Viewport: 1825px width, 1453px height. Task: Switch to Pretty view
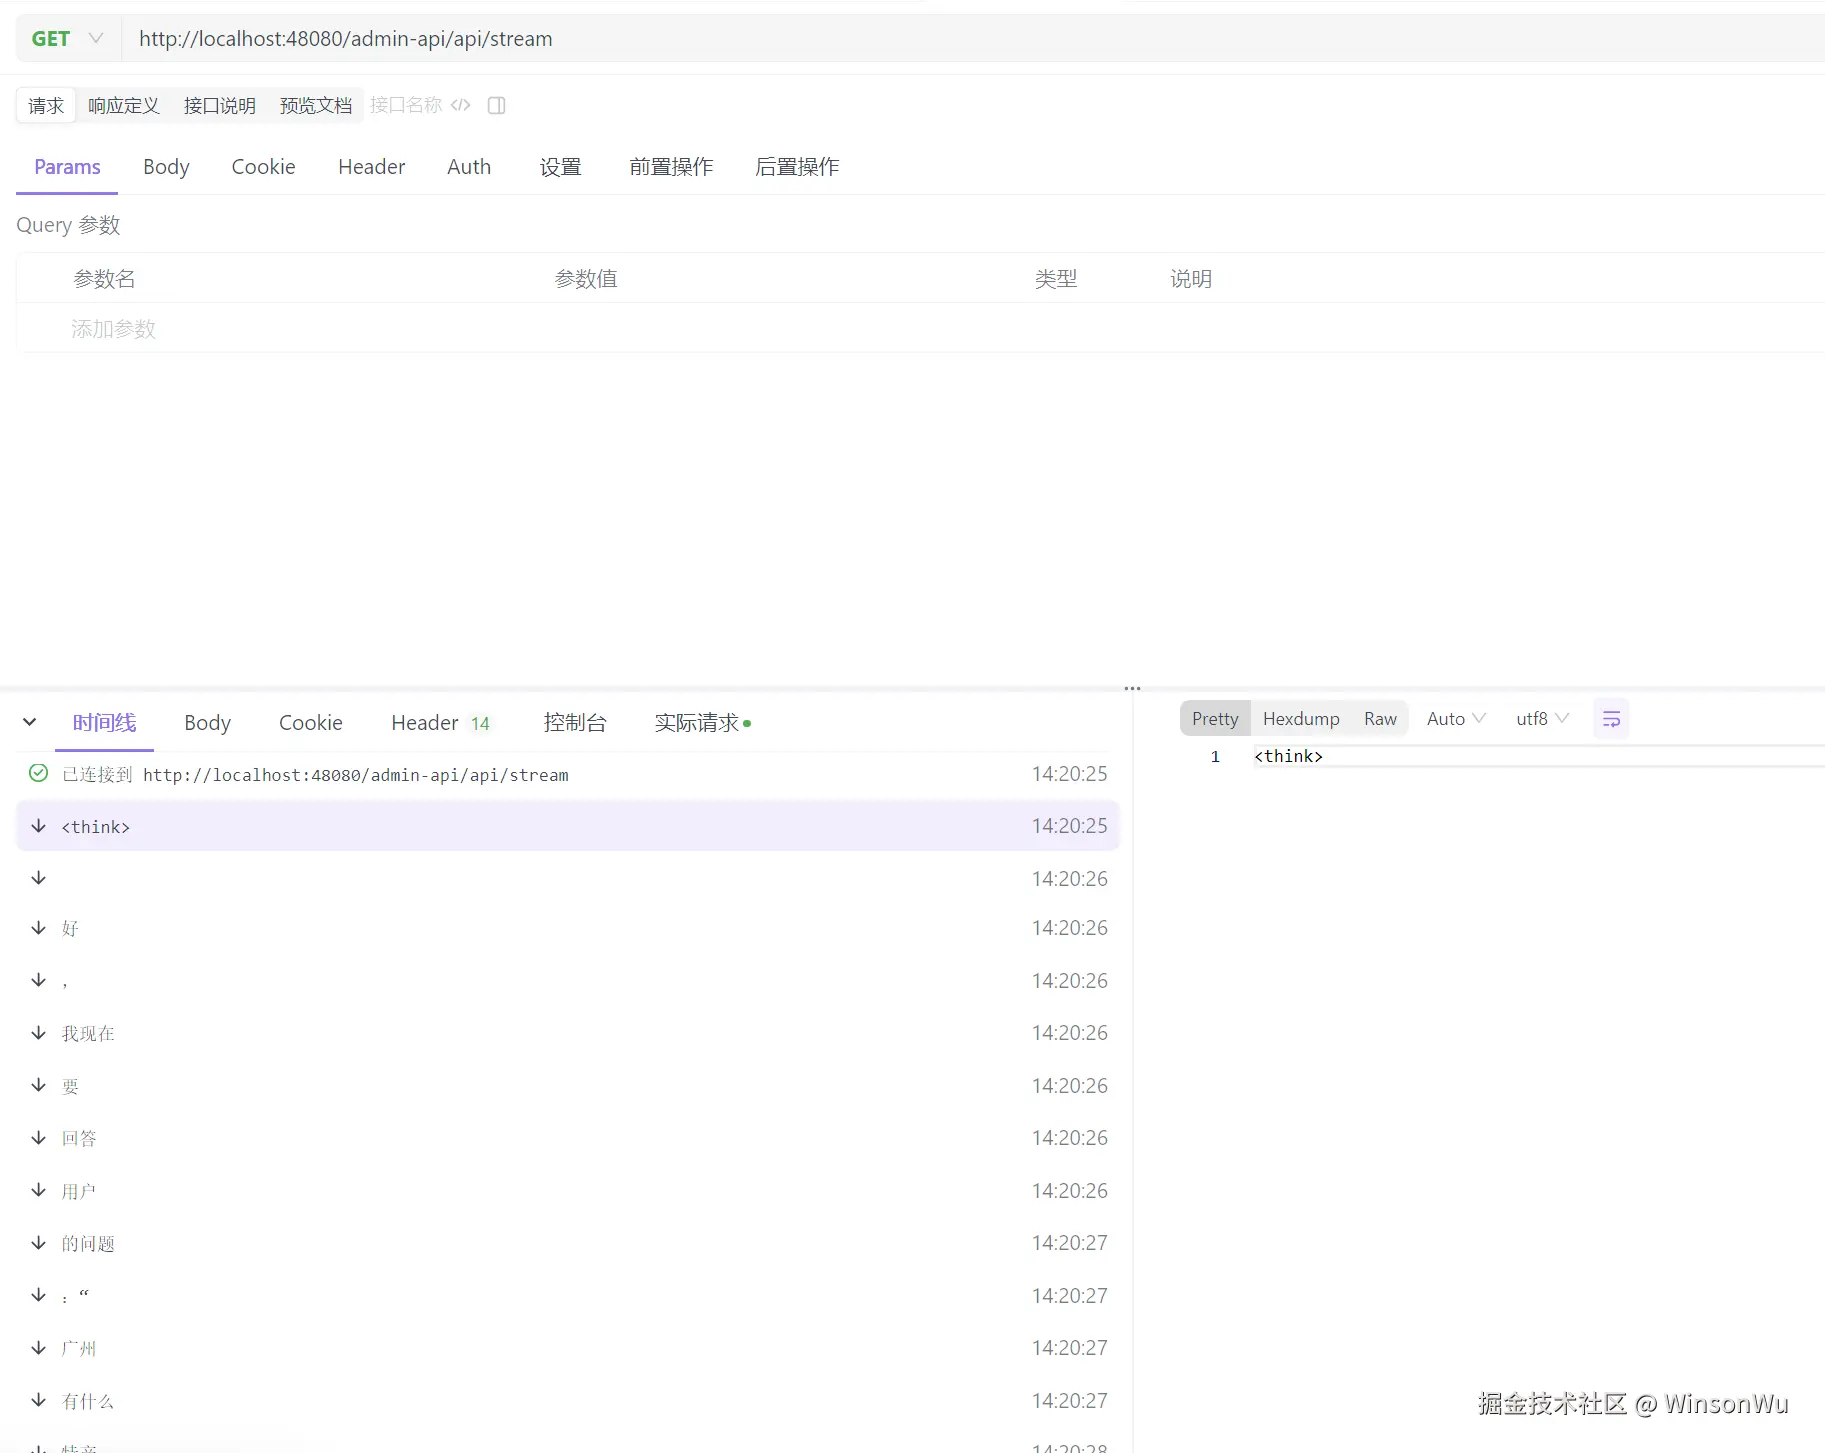[x=1215, y=719]
